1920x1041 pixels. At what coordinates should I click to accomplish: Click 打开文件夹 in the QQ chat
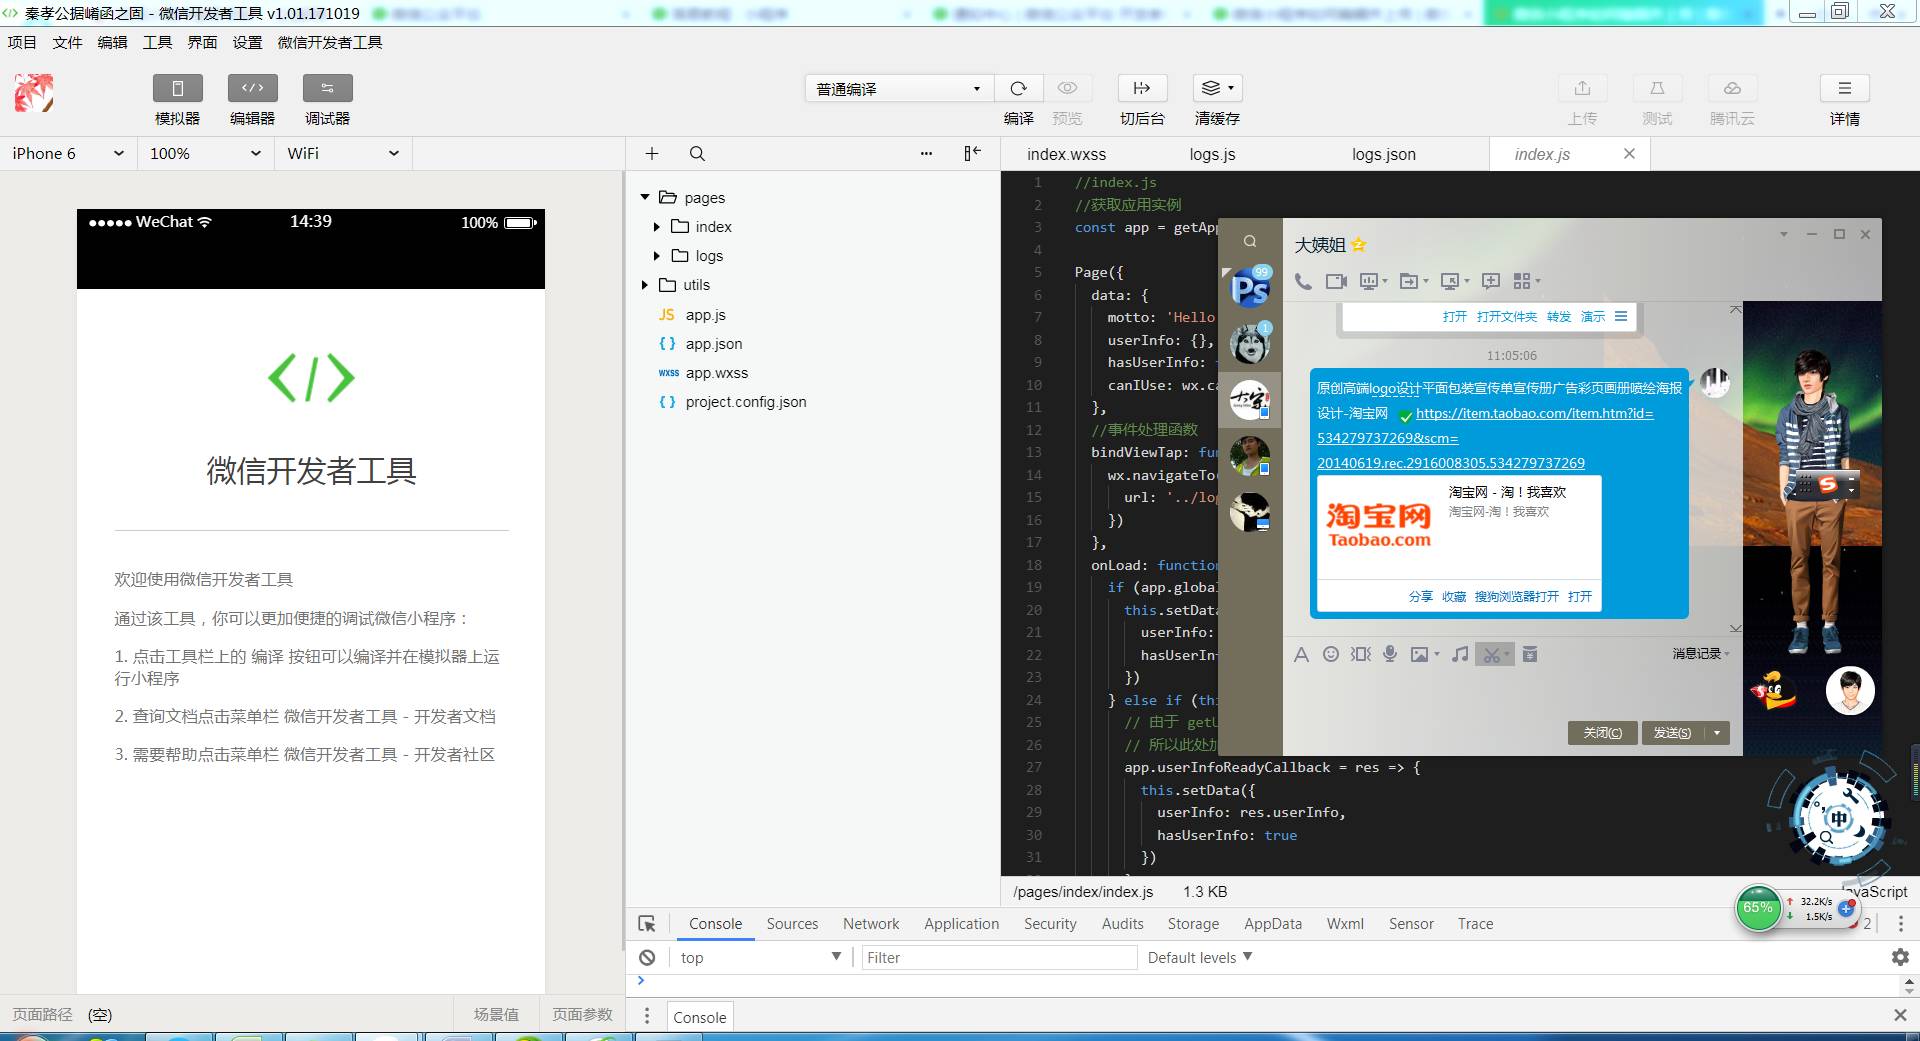point(1507,316)
